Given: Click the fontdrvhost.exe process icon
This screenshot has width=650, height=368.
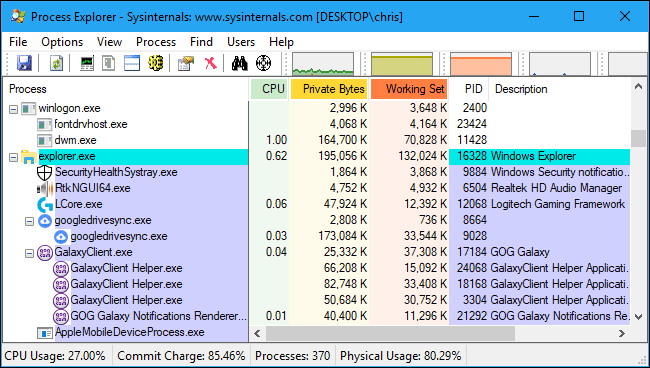Looking at the screenshot, I should 44,124.
